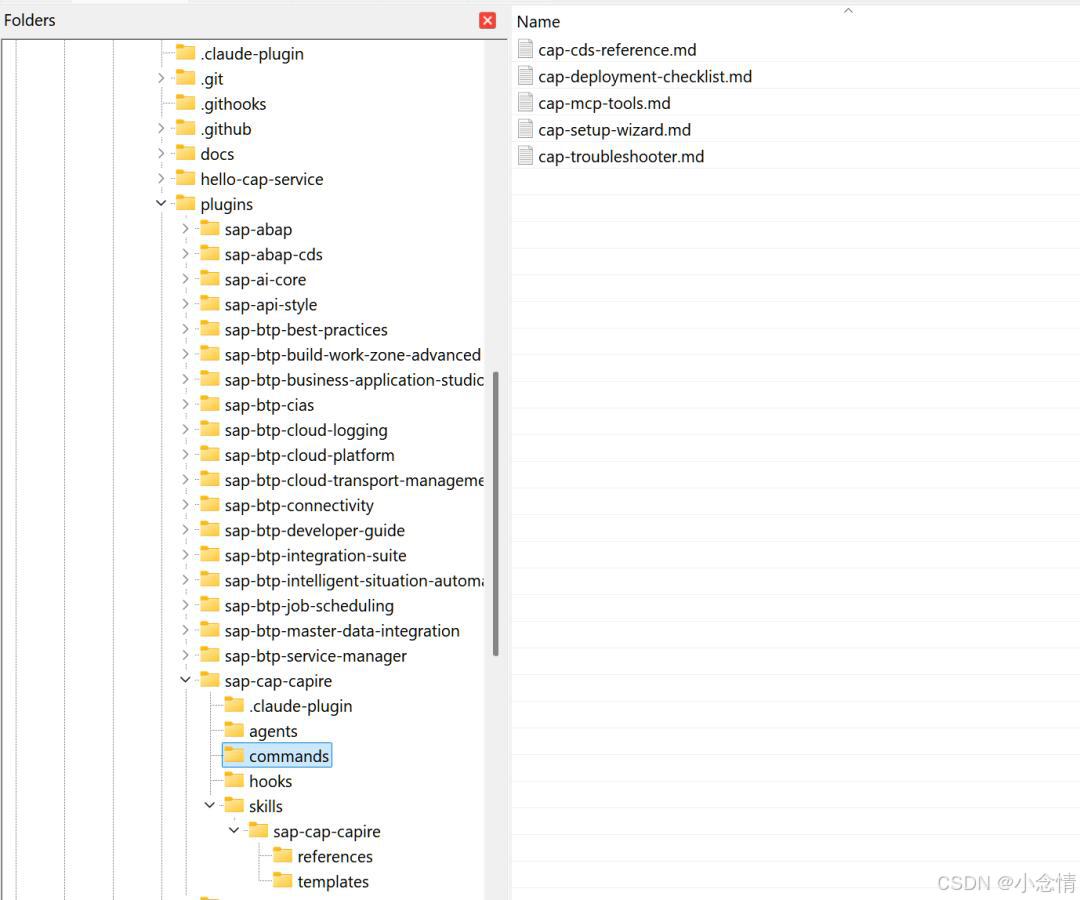Viewport: 1080px width, 900px height.
Task: Collapse nested sap-cap-capire under skills
Action: click(x=234, y=830)
